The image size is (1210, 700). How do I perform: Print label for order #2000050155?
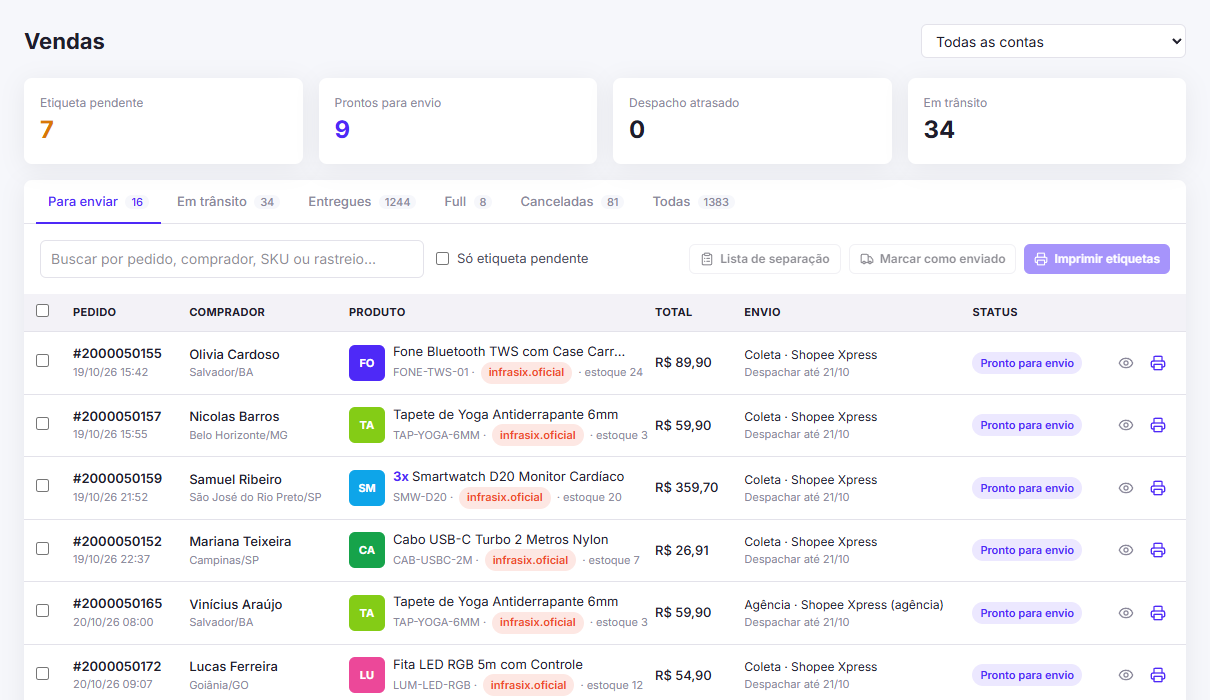point(1158,363)
